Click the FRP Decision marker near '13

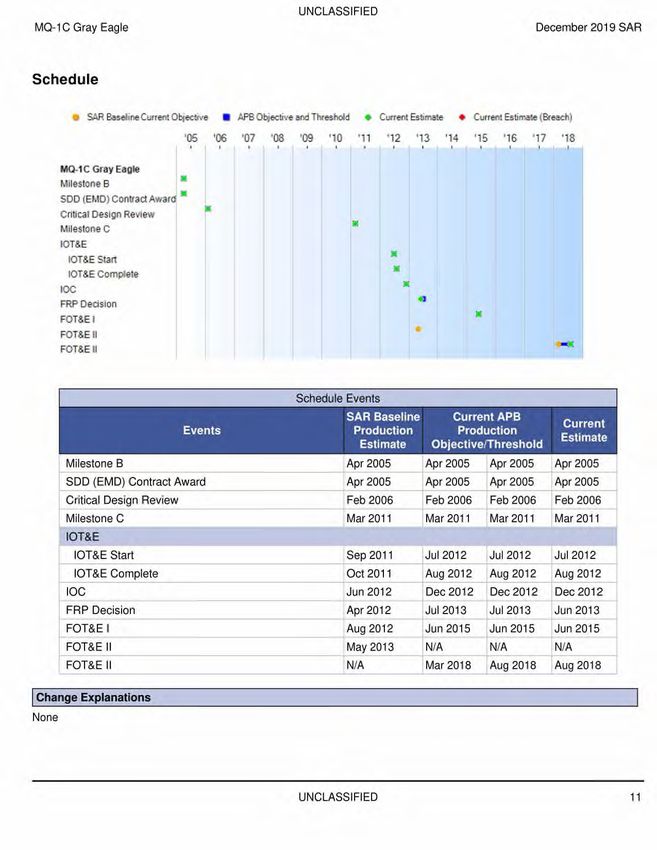tap(422, 299)
